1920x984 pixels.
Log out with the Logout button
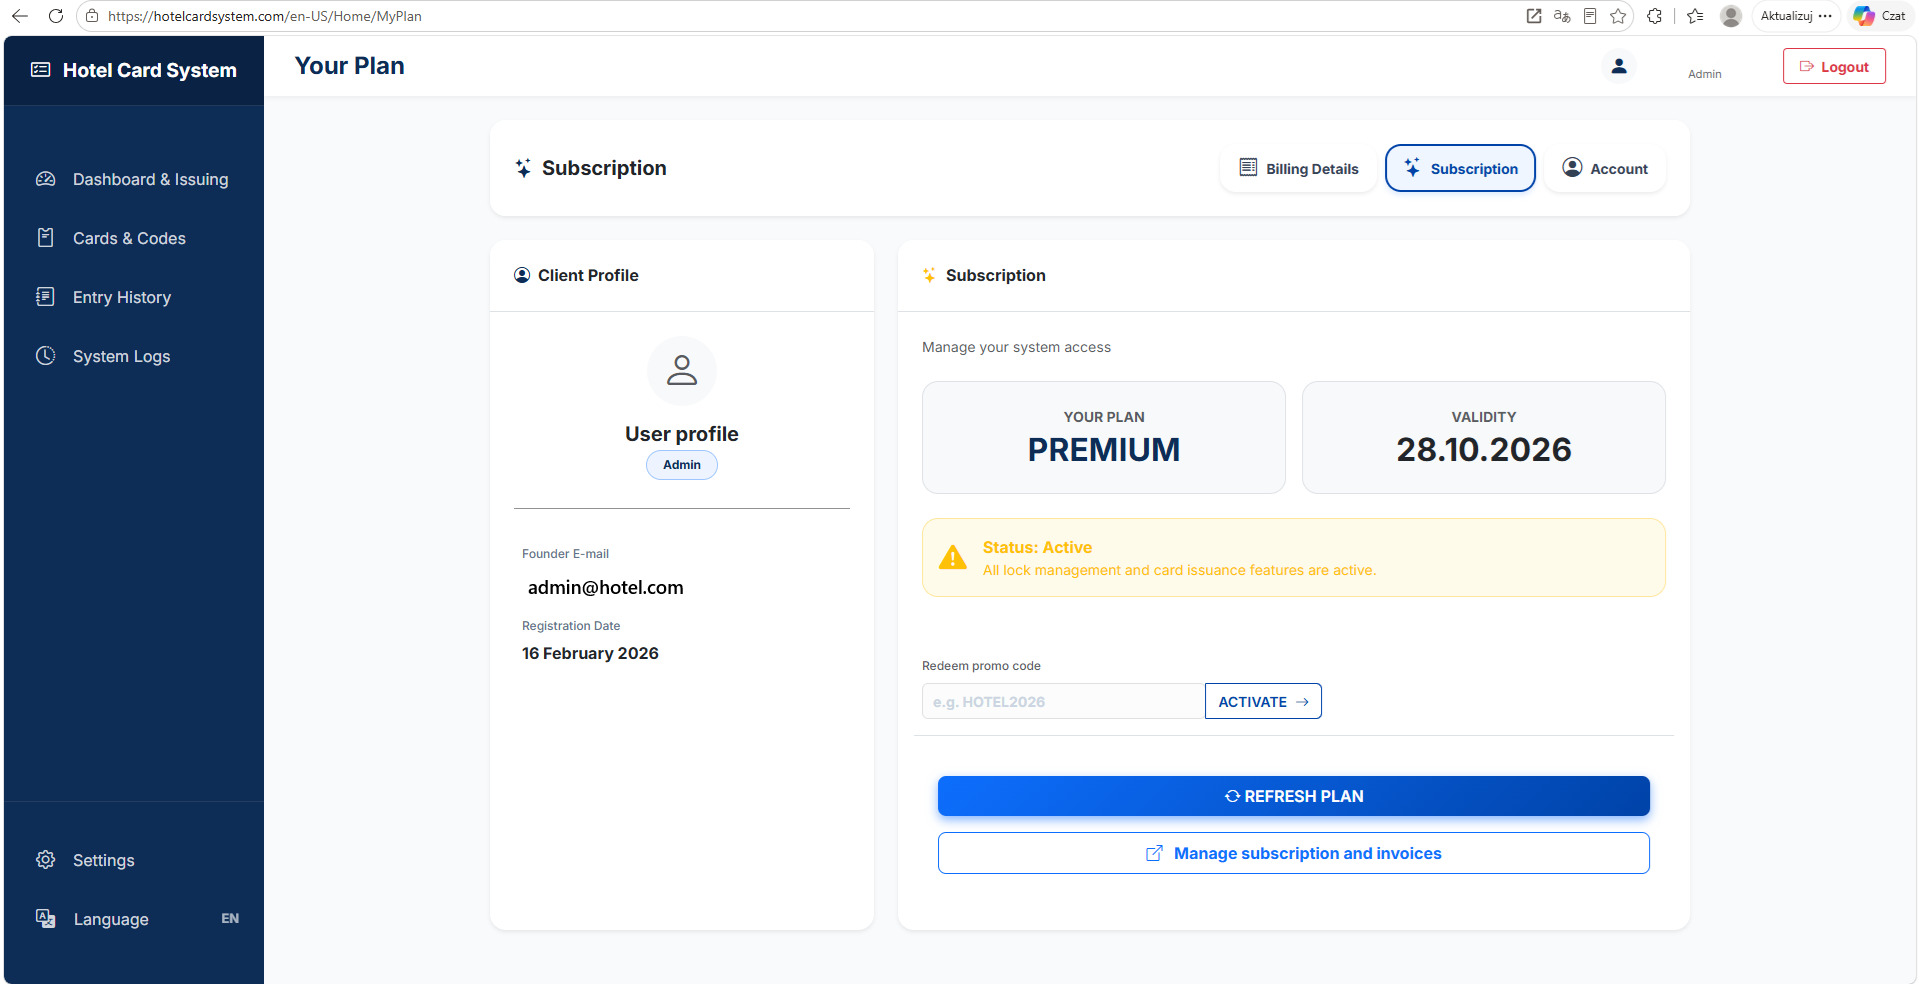pyautogui.click(x=1834, y=66)
